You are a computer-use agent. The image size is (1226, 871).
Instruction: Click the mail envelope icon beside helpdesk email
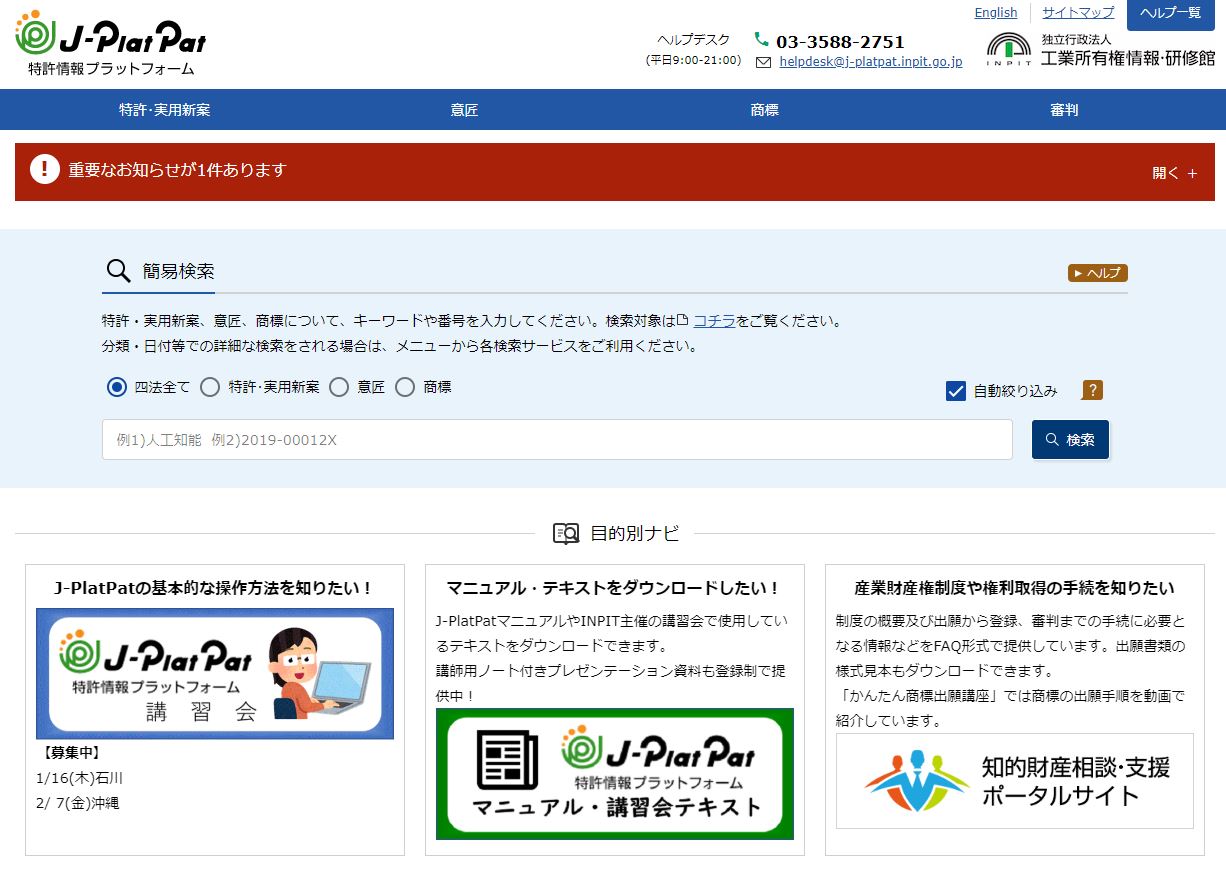[x=764, y=62]
